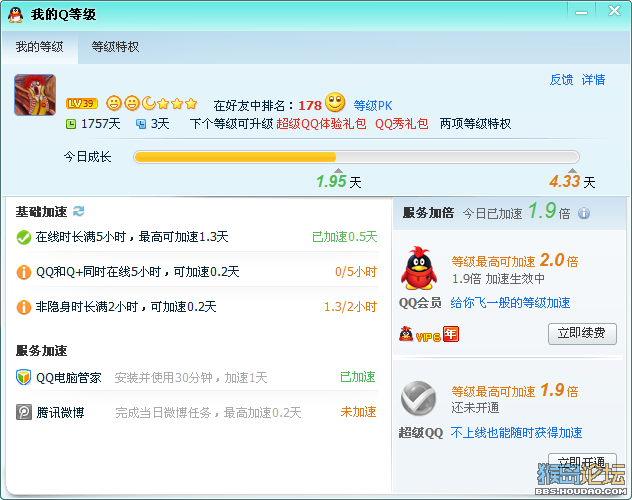Click the blue clock icon beside 3天
The image size is (632, 500).
[141, 124]
